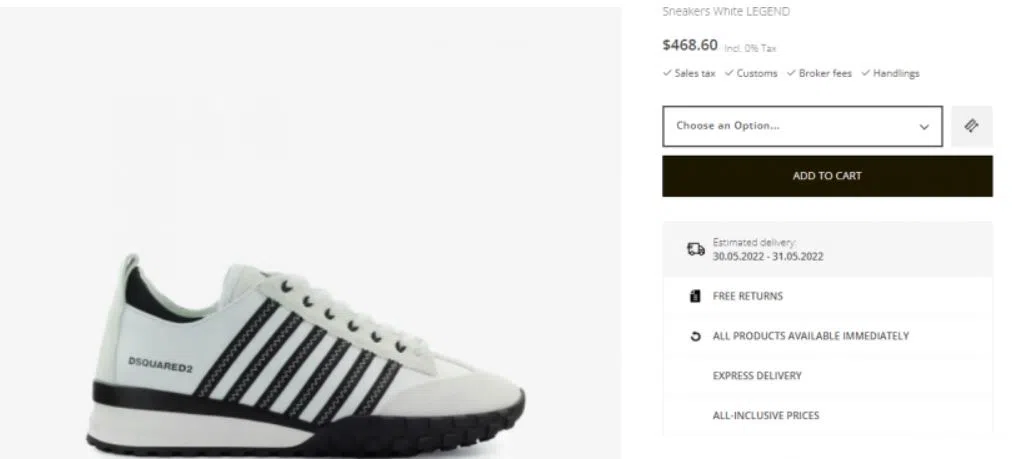Image resolution: width=1034 pixels, height=459 pixels.
Task: Click the circular arrow availability icon
Action: tap(696, 336)
